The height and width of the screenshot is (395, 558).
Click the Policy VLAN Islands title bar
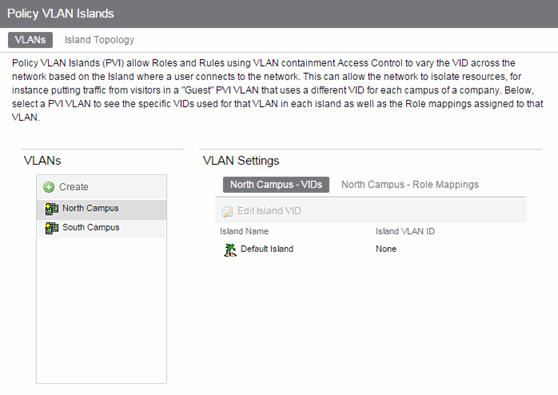point(279,14)
